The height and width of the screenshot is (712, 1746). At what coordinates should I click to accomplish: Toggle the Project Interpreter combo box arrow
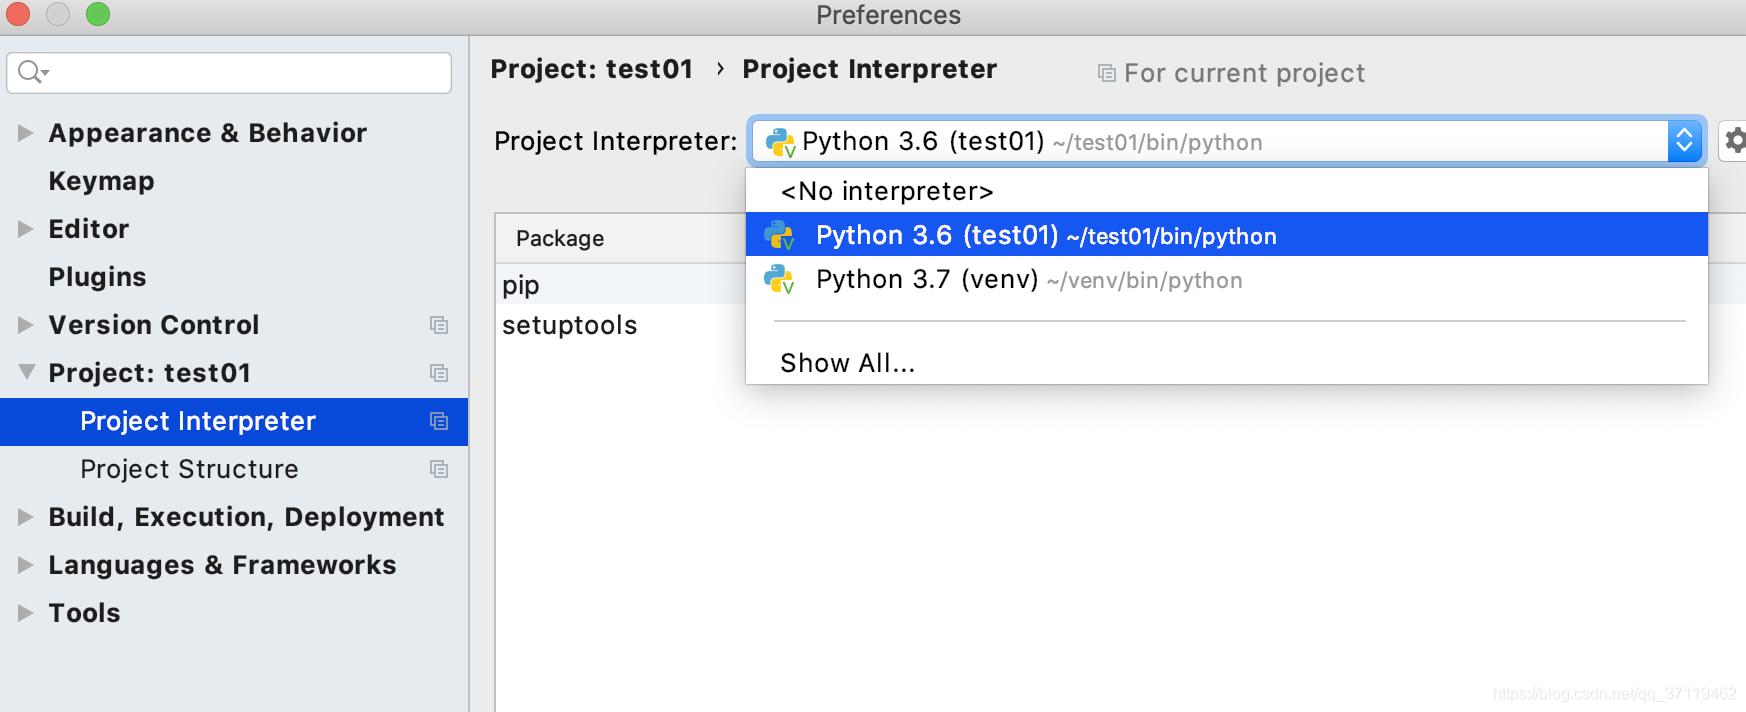(x=1684, y=141)
